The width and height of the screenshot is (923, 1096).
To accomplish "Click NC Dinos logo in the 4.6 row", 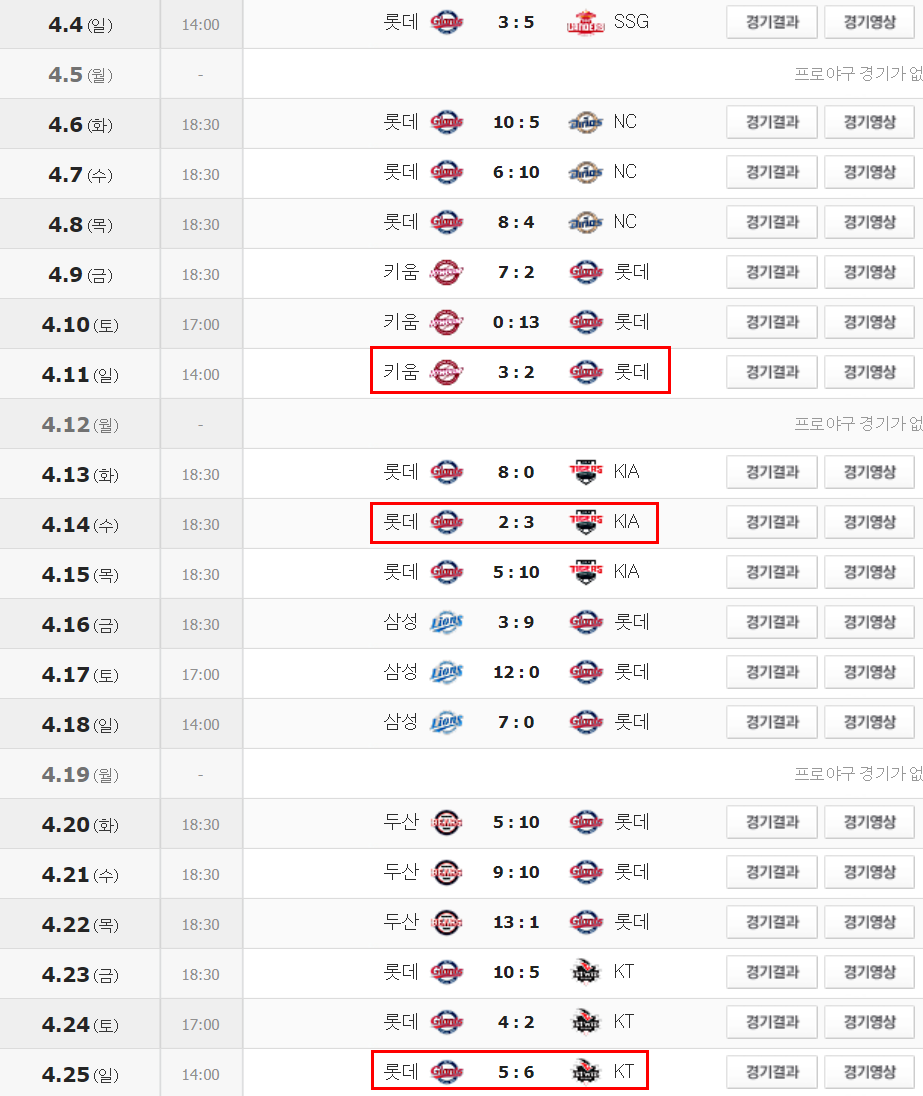I will pos(586,122).
